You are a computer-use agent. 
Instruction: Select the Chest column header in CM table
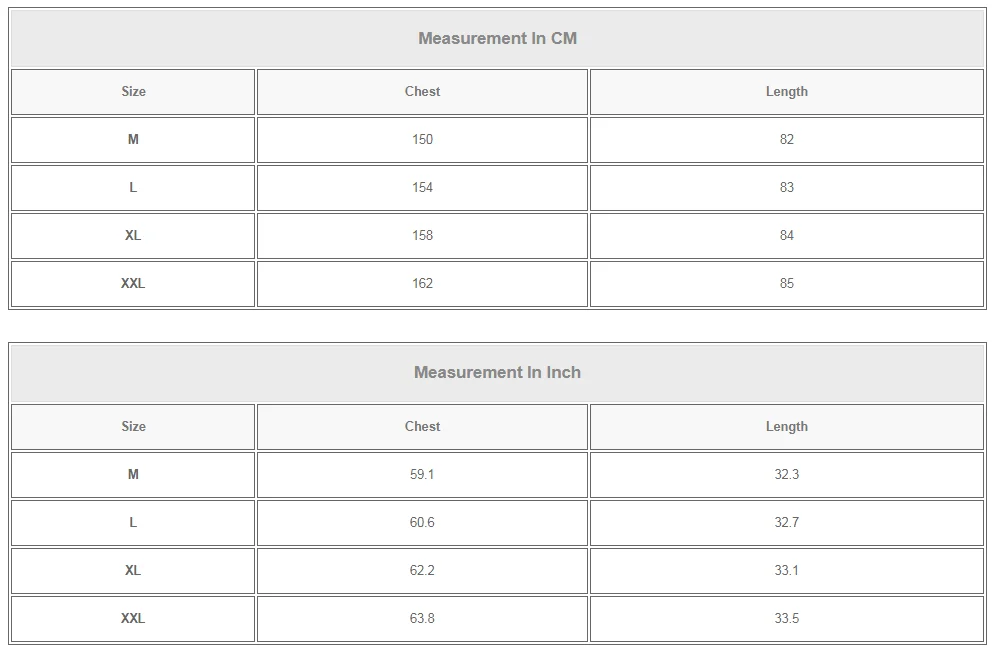(x=422, y=91)
